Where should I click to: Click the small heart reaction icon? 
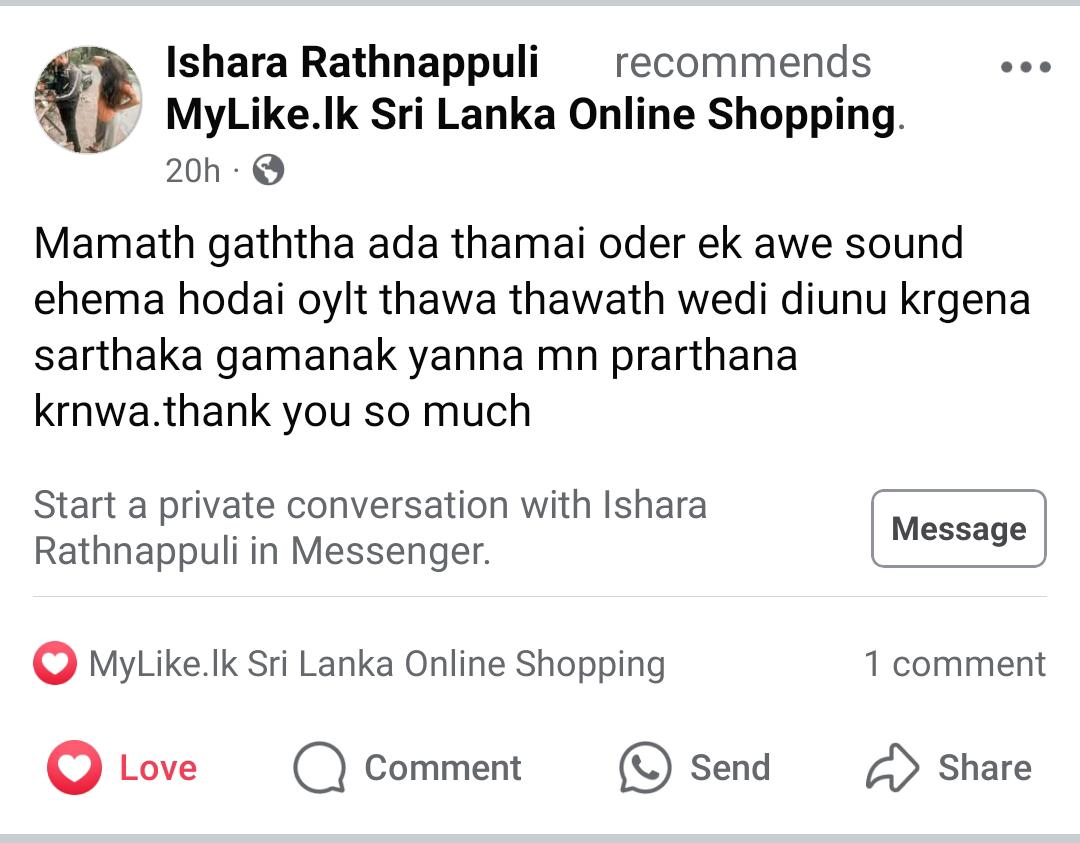click(x=55, y=664)
